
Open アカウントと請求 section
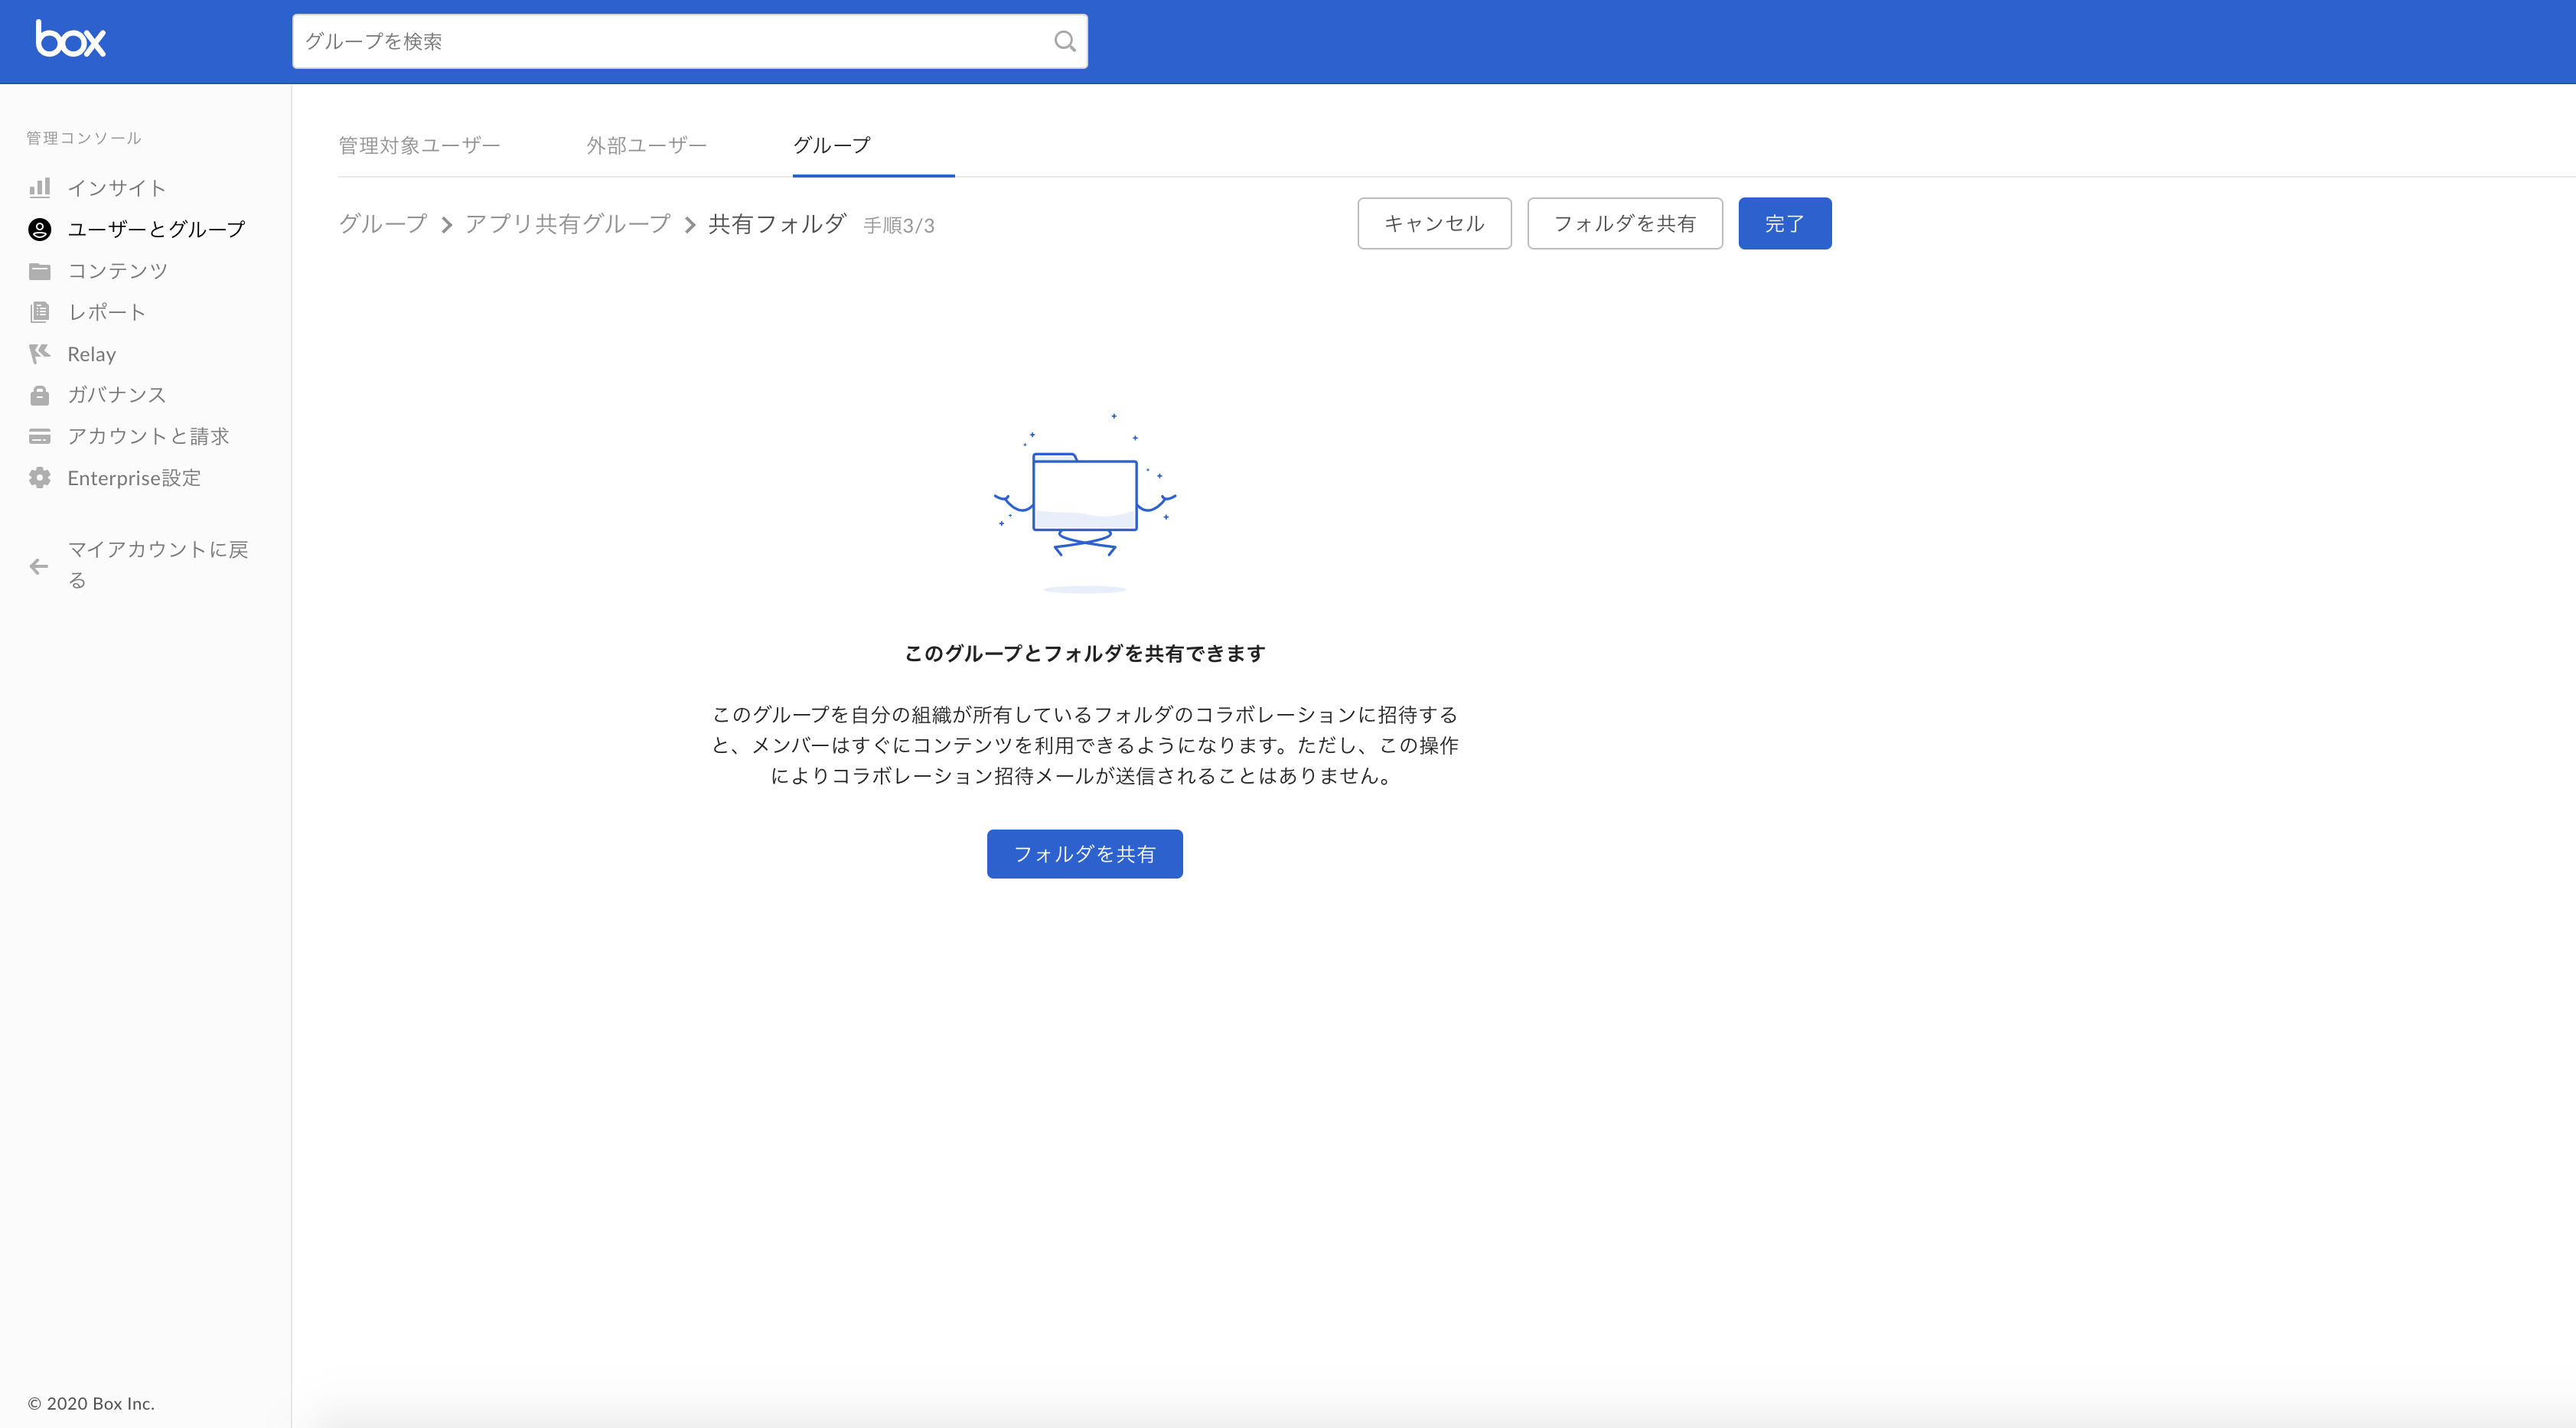[x=147, y=436]
